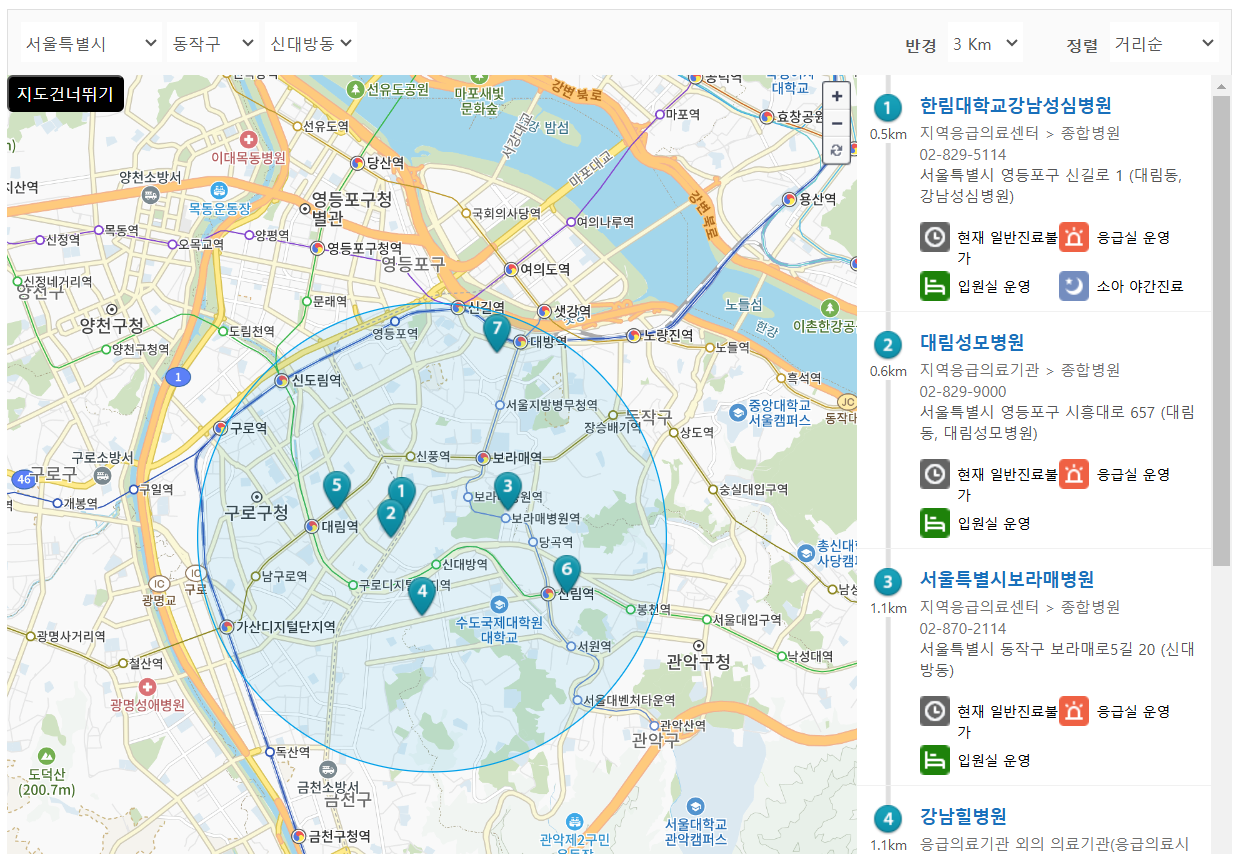Screen dimensions: 1249x854
Task: Click bed icon under 대림성모병원
Action: click(x=935, y=523)
